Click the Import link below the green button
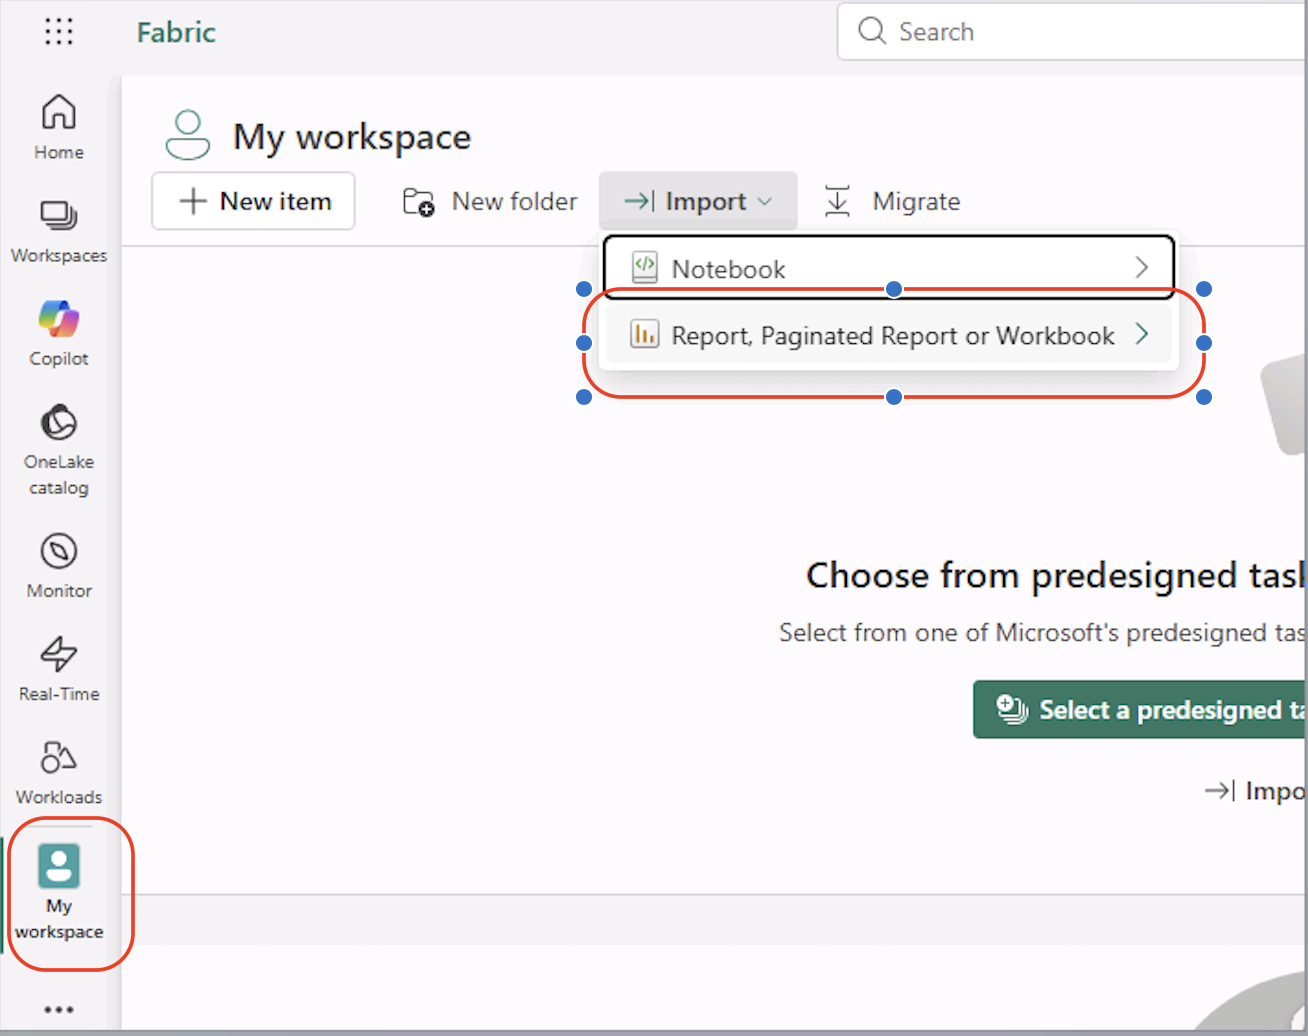 [1255, 791]
